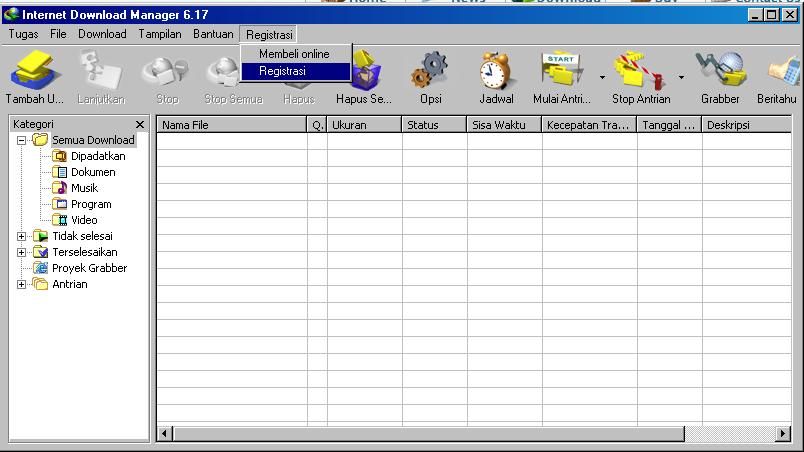Click the horizontal scrollbar left arrow
The image size is (804, 452).
pyautogui.click(x=164, y=434)
